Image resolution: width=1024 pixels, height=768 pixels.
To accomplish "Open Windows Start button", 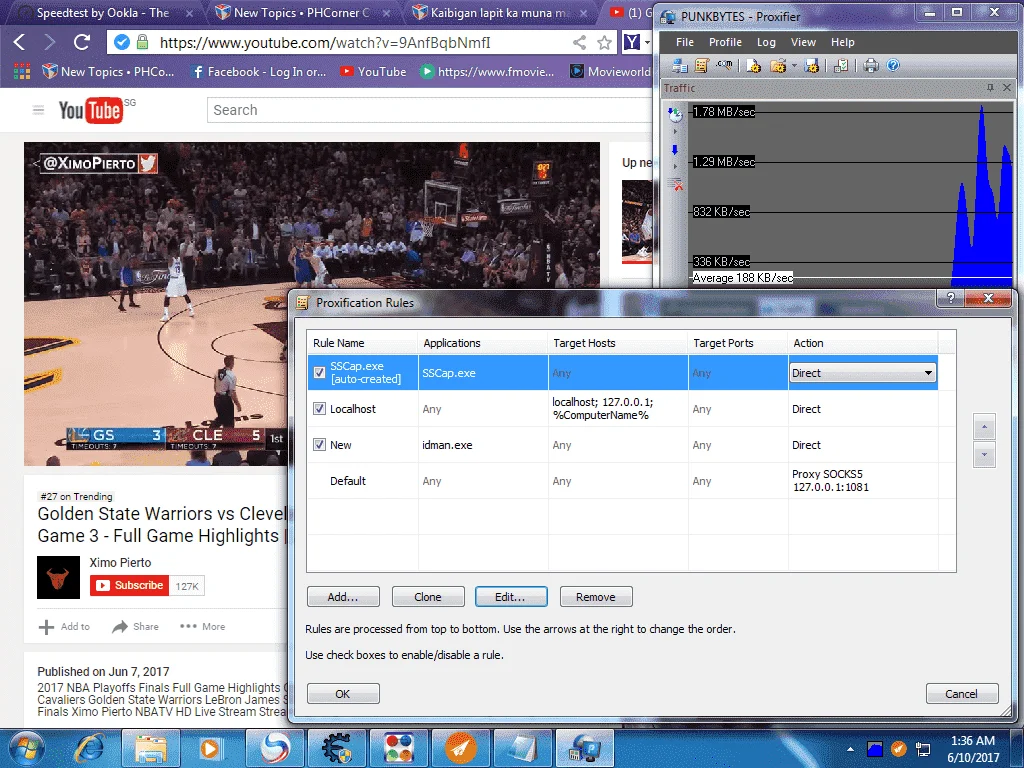I will click(x=26, y=748).
